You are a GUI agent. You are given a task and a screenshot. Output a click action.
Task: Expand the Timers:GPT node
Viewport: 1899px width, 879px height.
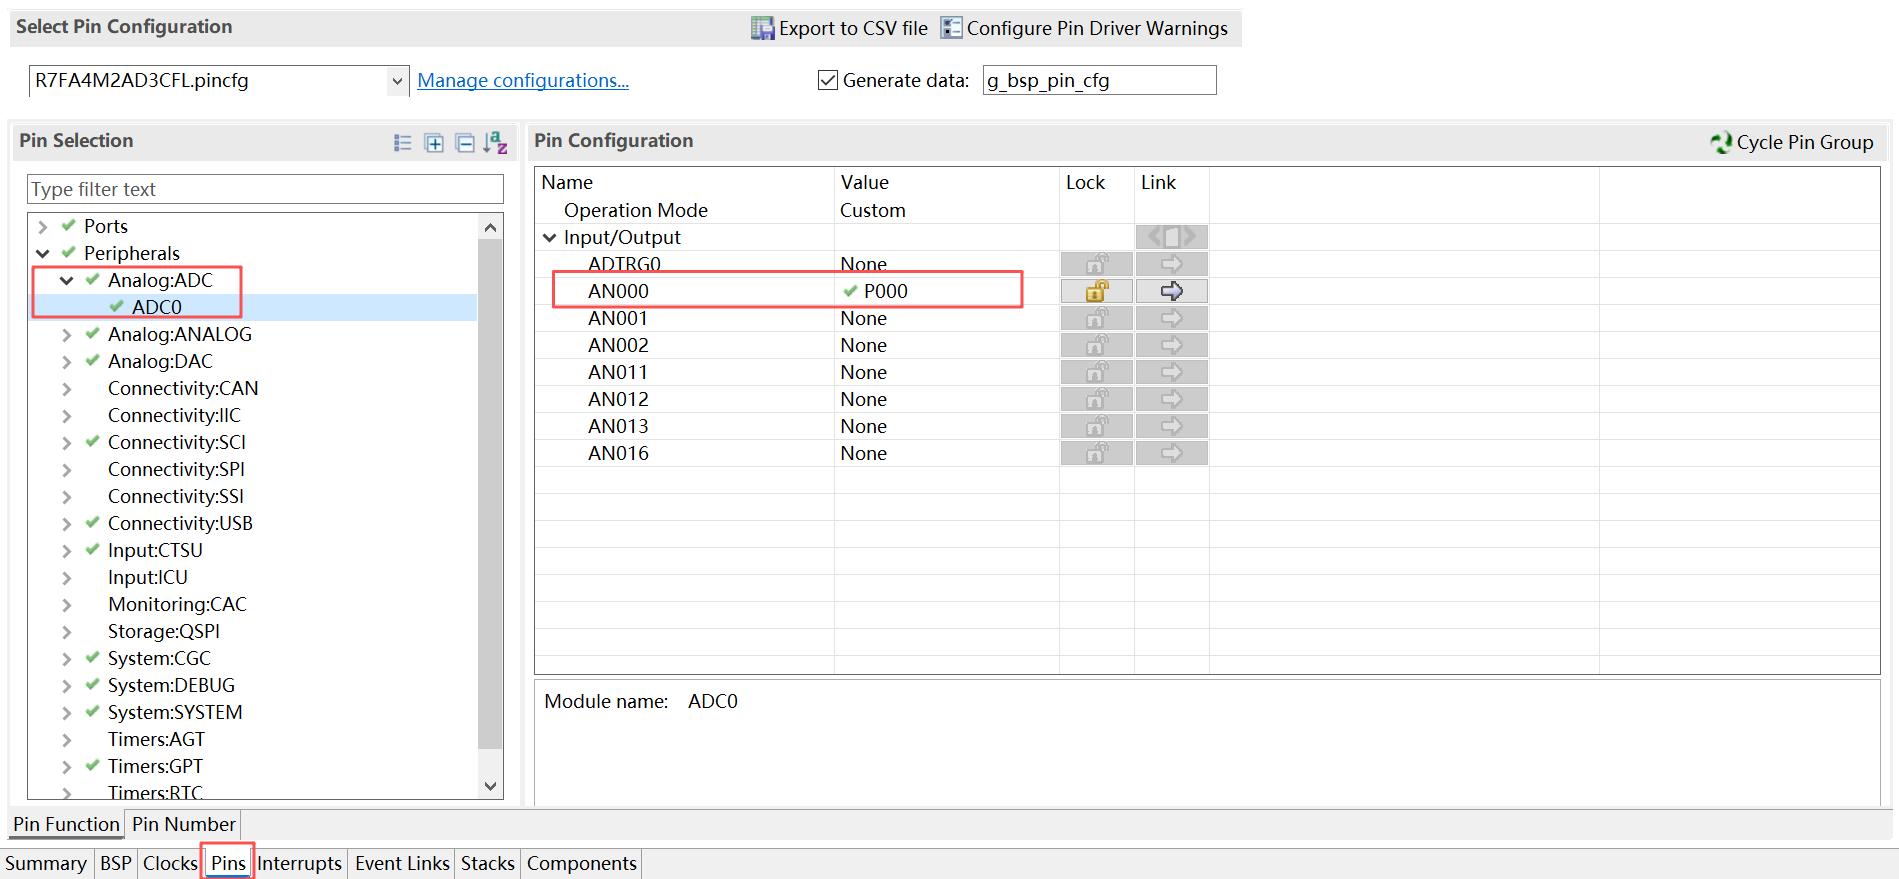[67, 767]
